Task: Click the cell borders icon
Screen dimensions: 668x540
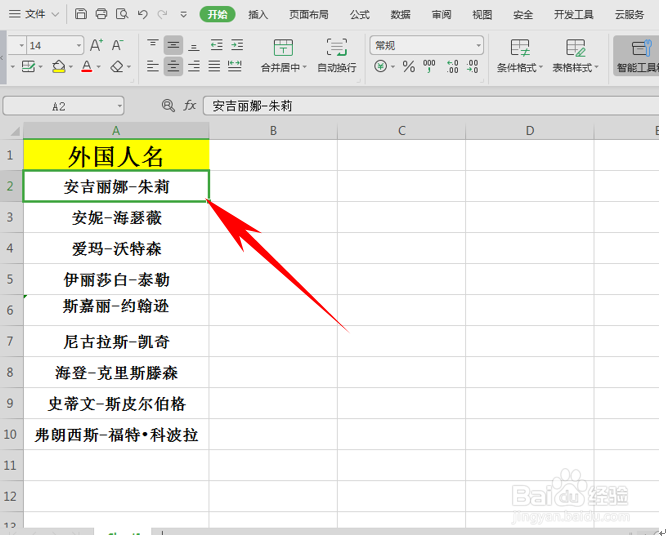Action: pyautogui.click(x=28, y=66)
